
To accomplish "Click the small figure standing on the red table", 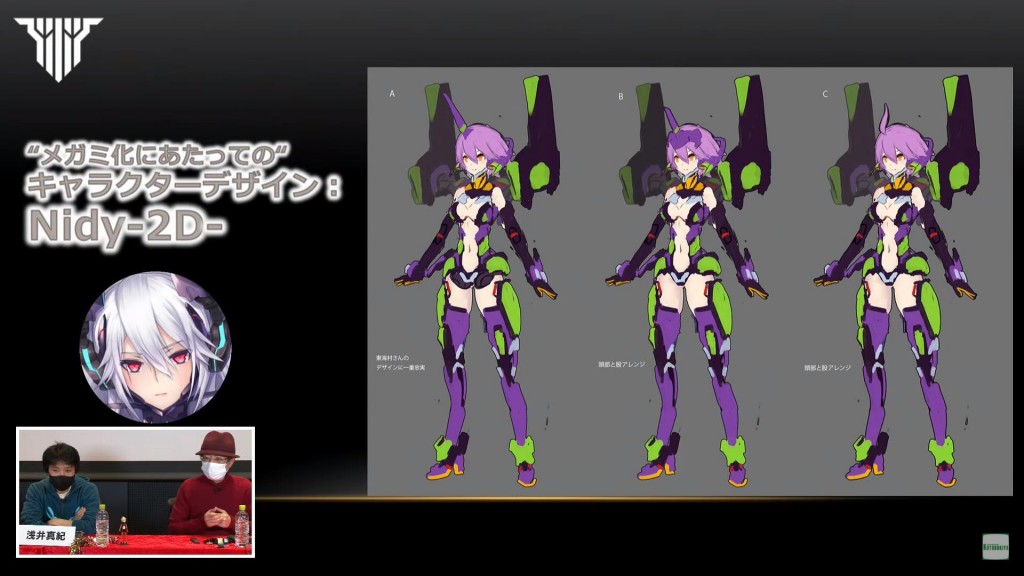I will click(x=124, y=527).
